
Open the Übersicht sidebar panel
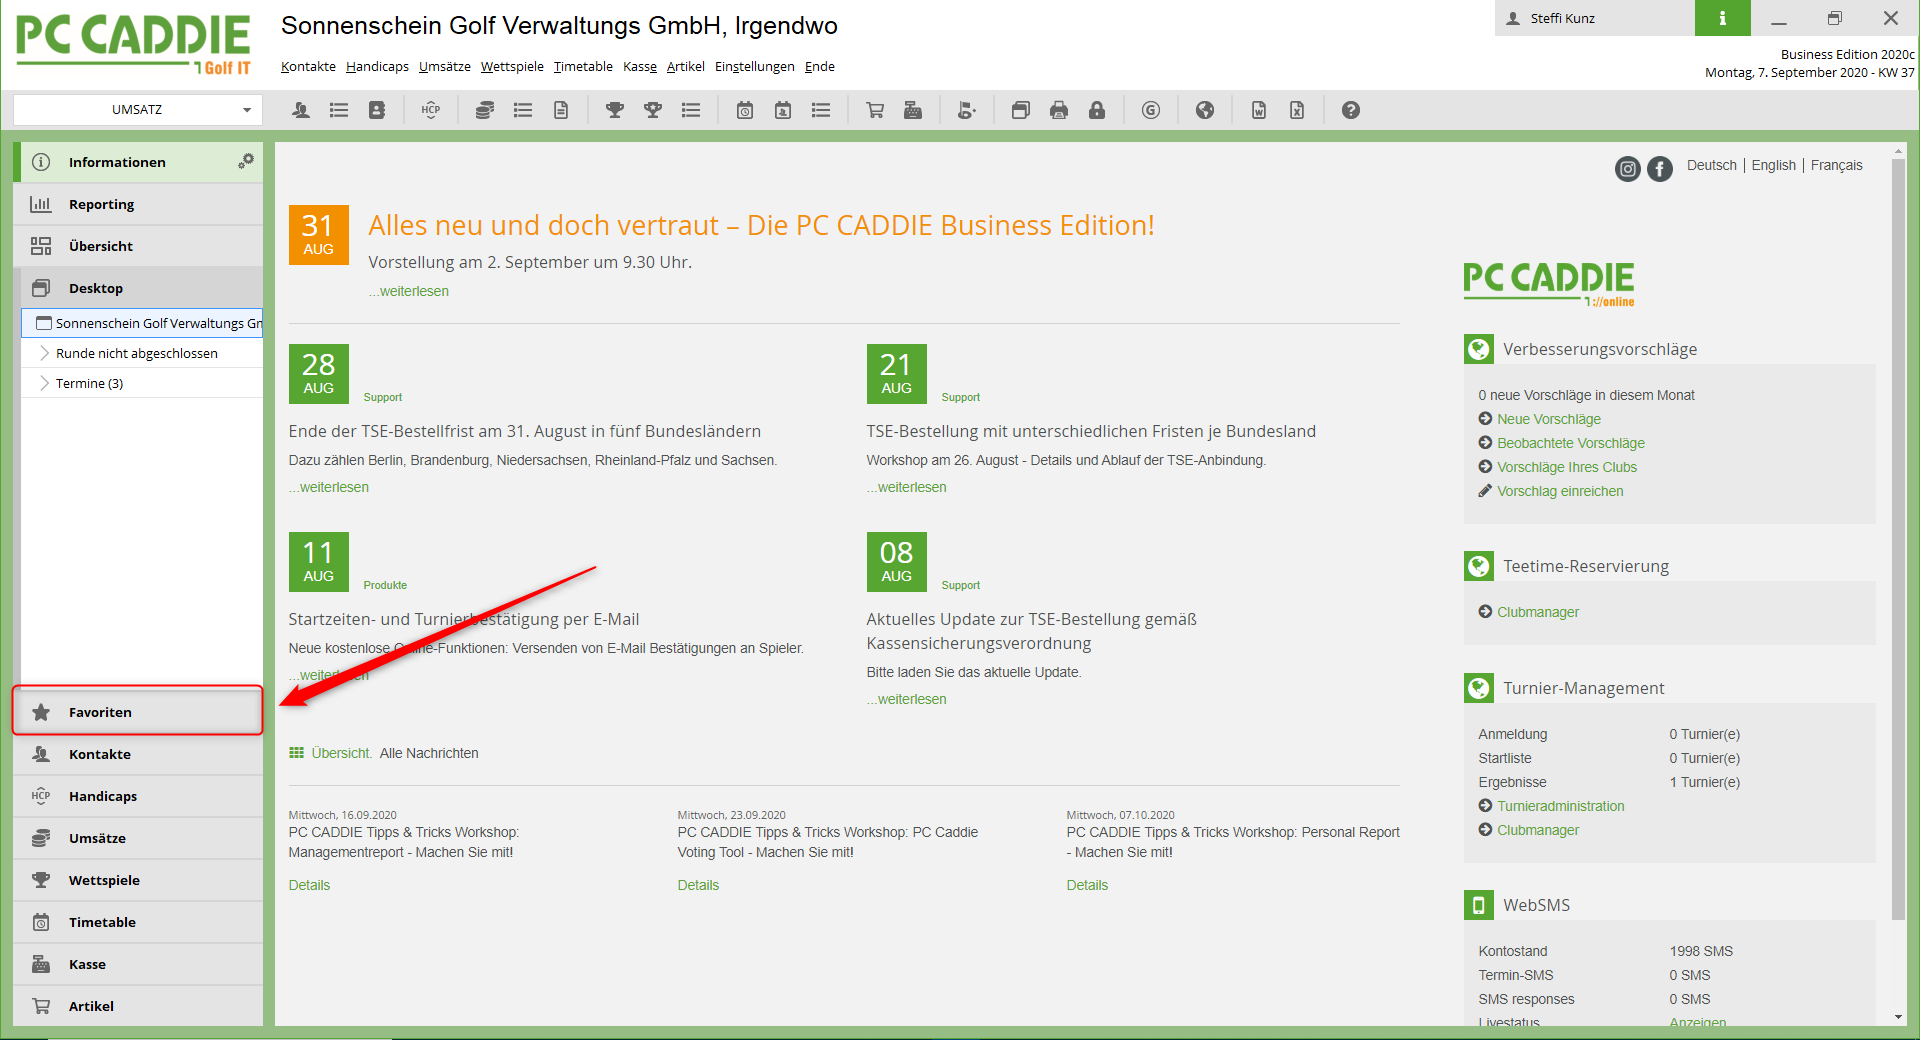(x=138, y=246)
